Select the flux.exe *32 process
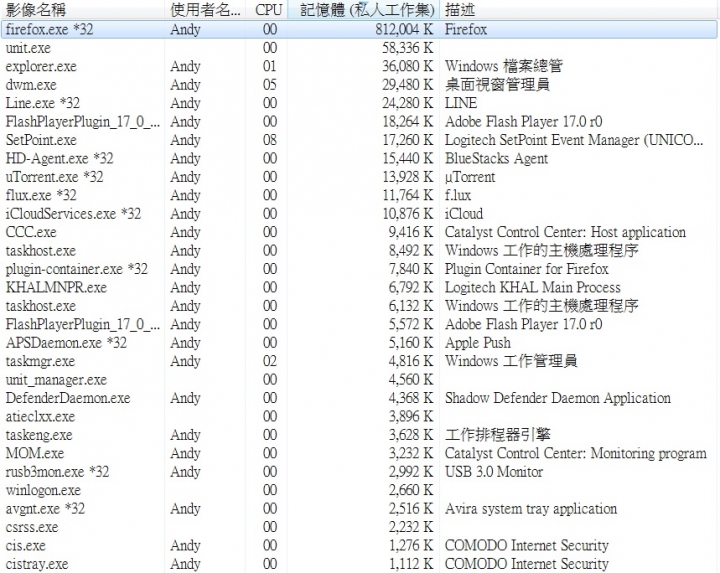Image resolution: width=720 pixels, height=573 pixels. [x=359, y=195]
